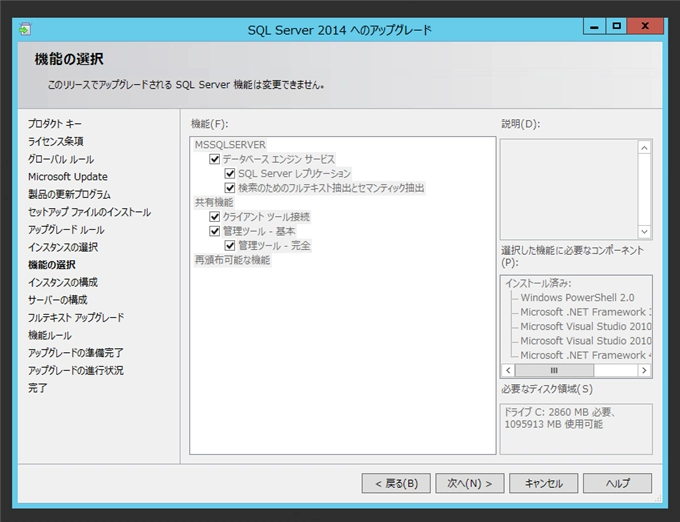Select MSSQLSERVER node in feature tree
Viewport: 680px width, 522px height.
pos(230,144)
